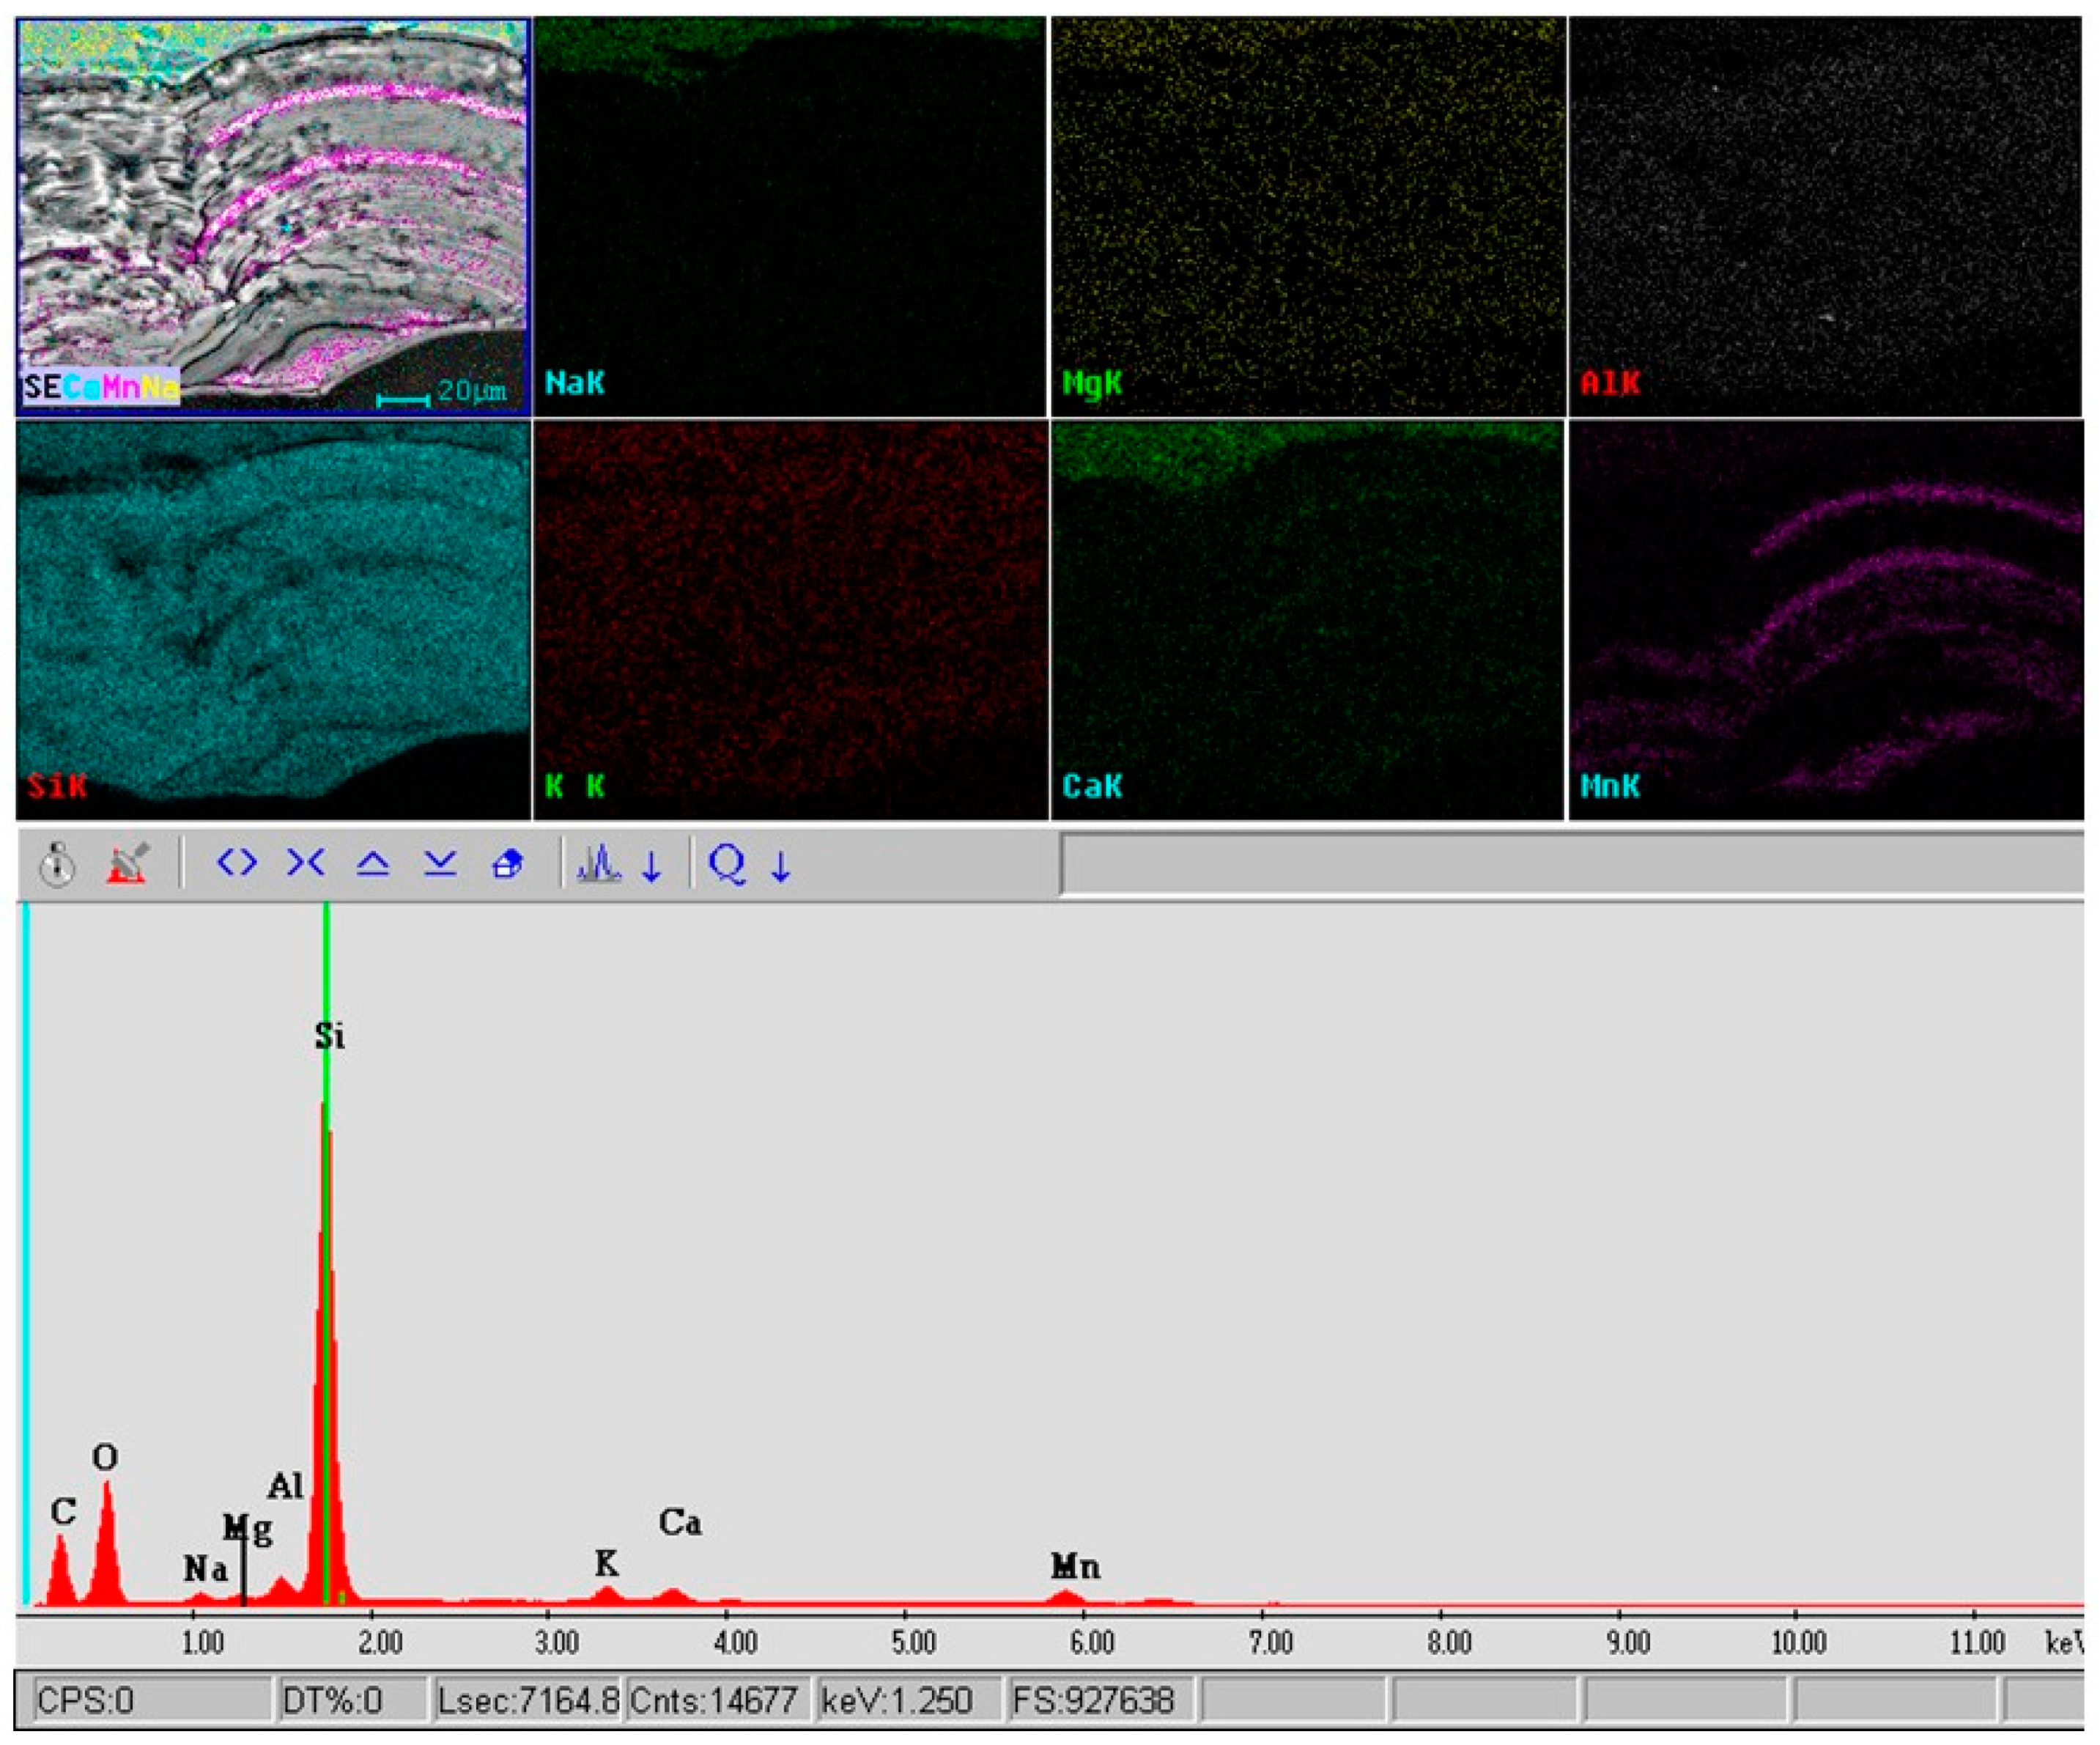Viewport: 2100px width, 1745px height.
Task: Select the AlK element map
Action: tap(1826, 216)
